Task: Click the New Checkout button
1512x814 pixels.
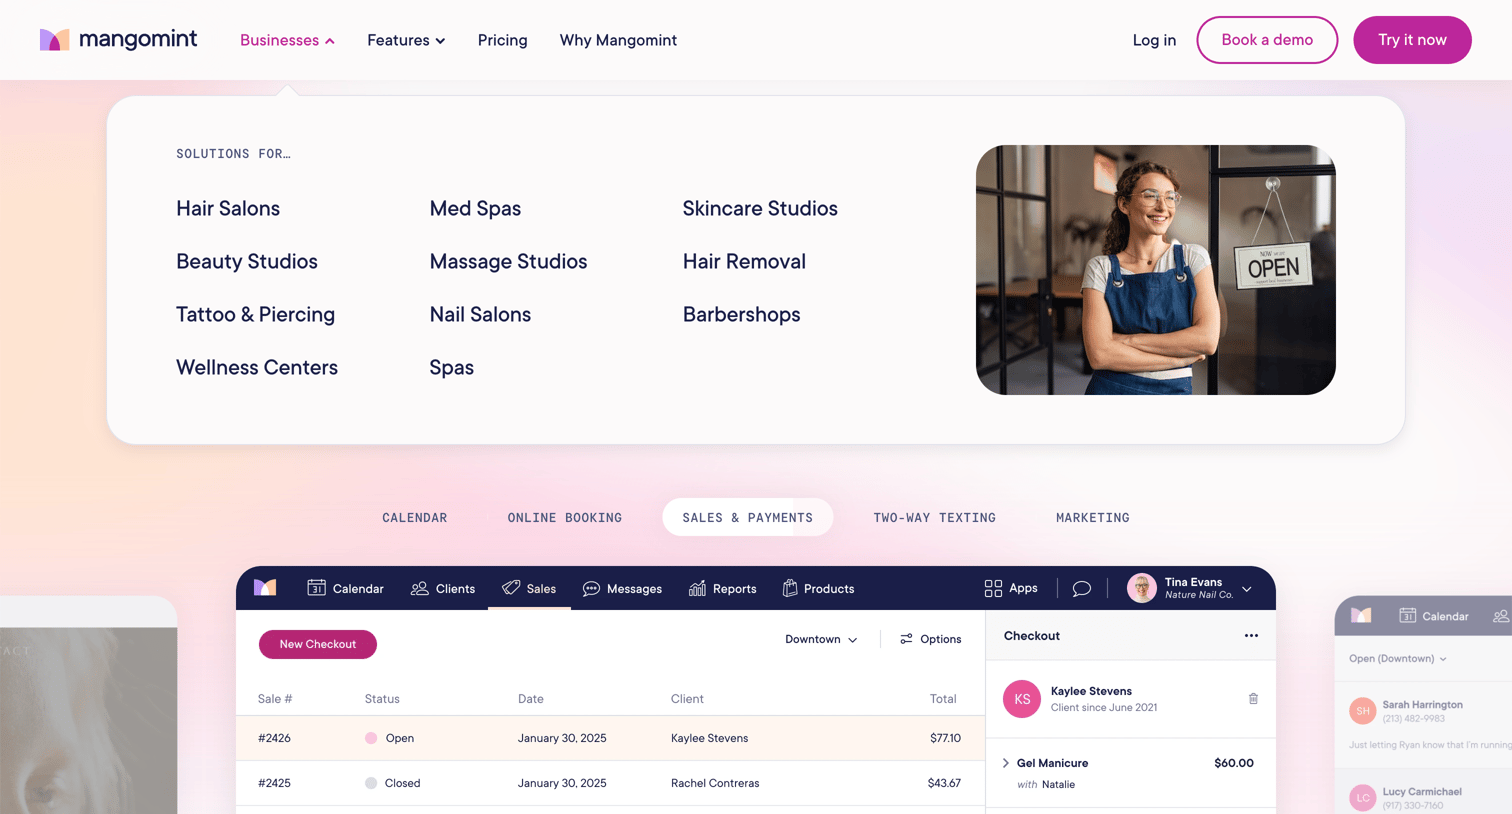Action: coord(318,644)
